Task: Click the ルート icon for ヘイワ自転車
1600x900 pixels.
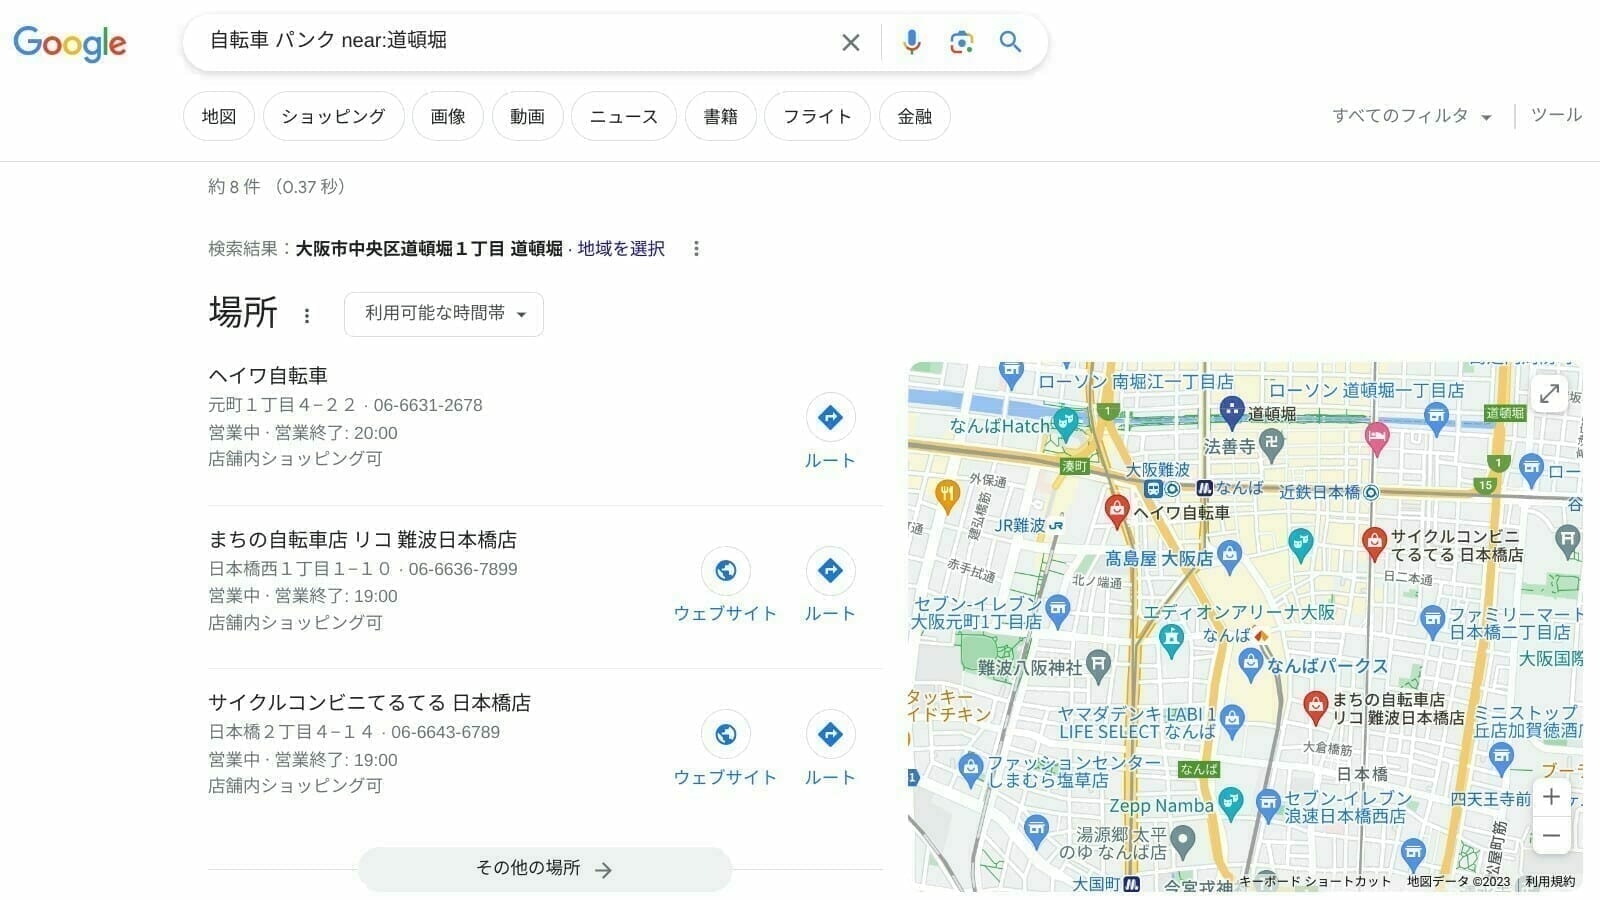Action: pos(830,417)
